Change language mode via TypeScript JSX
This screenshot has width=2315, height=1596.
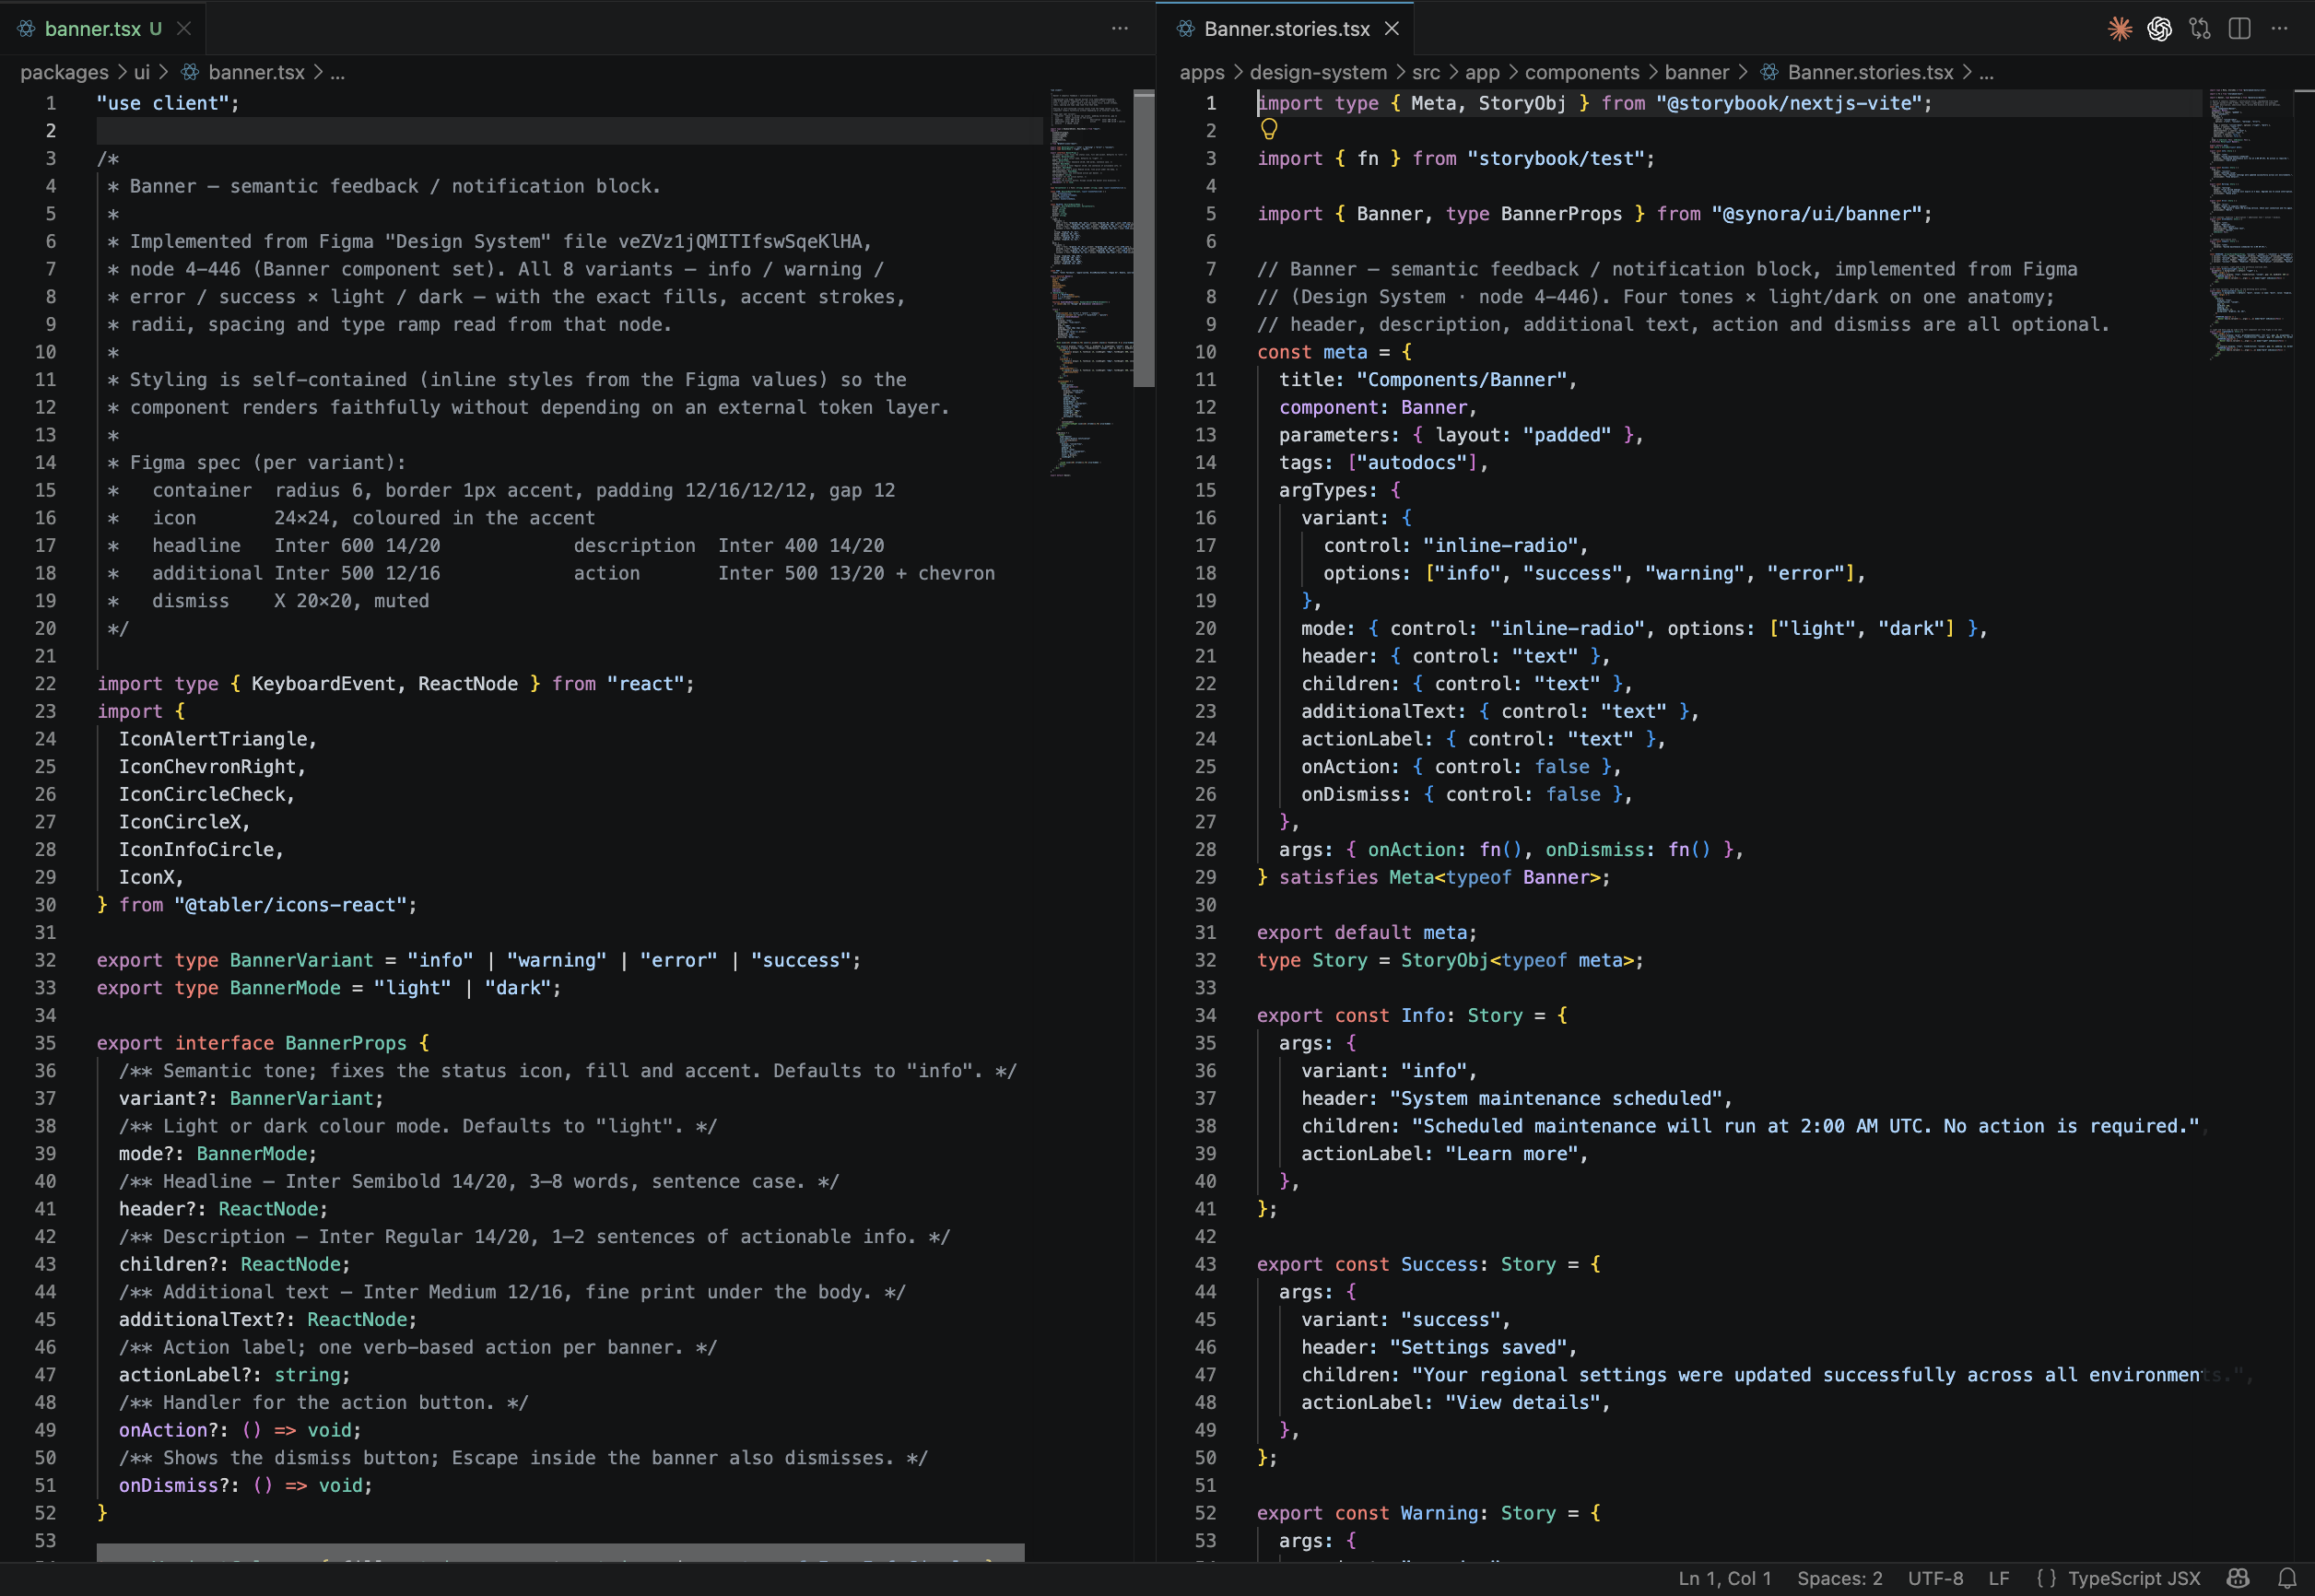2134,1578
